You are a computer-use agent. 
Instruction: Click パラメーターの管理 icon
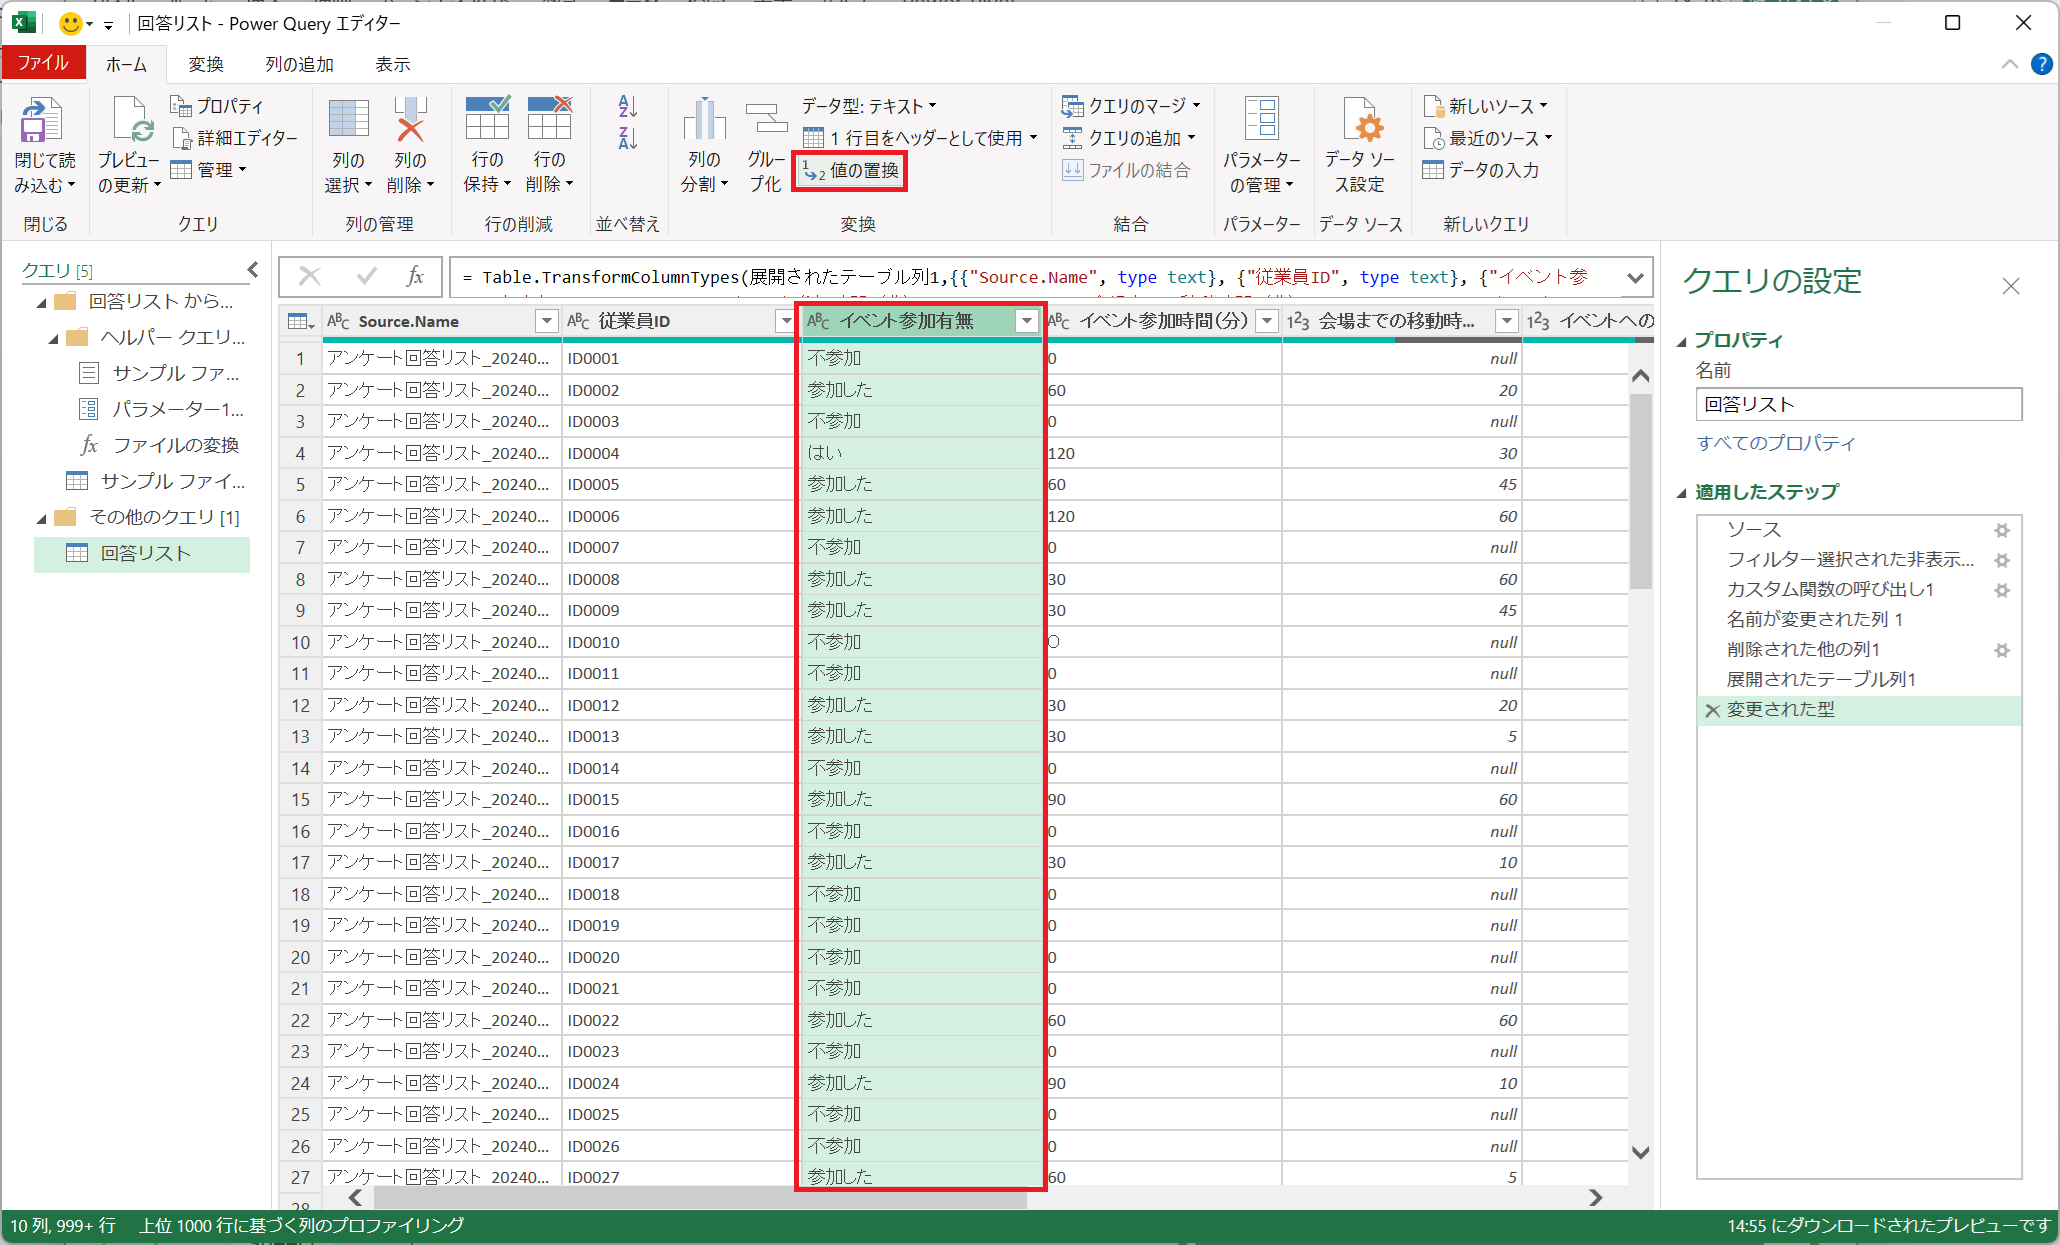[x=1261, y=119]
